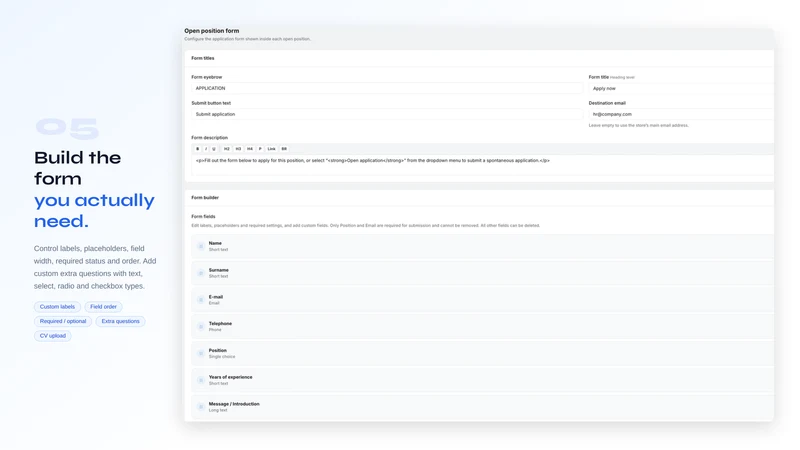Click the Form fields label
800x450 pixels.
(x=203, y=216)
